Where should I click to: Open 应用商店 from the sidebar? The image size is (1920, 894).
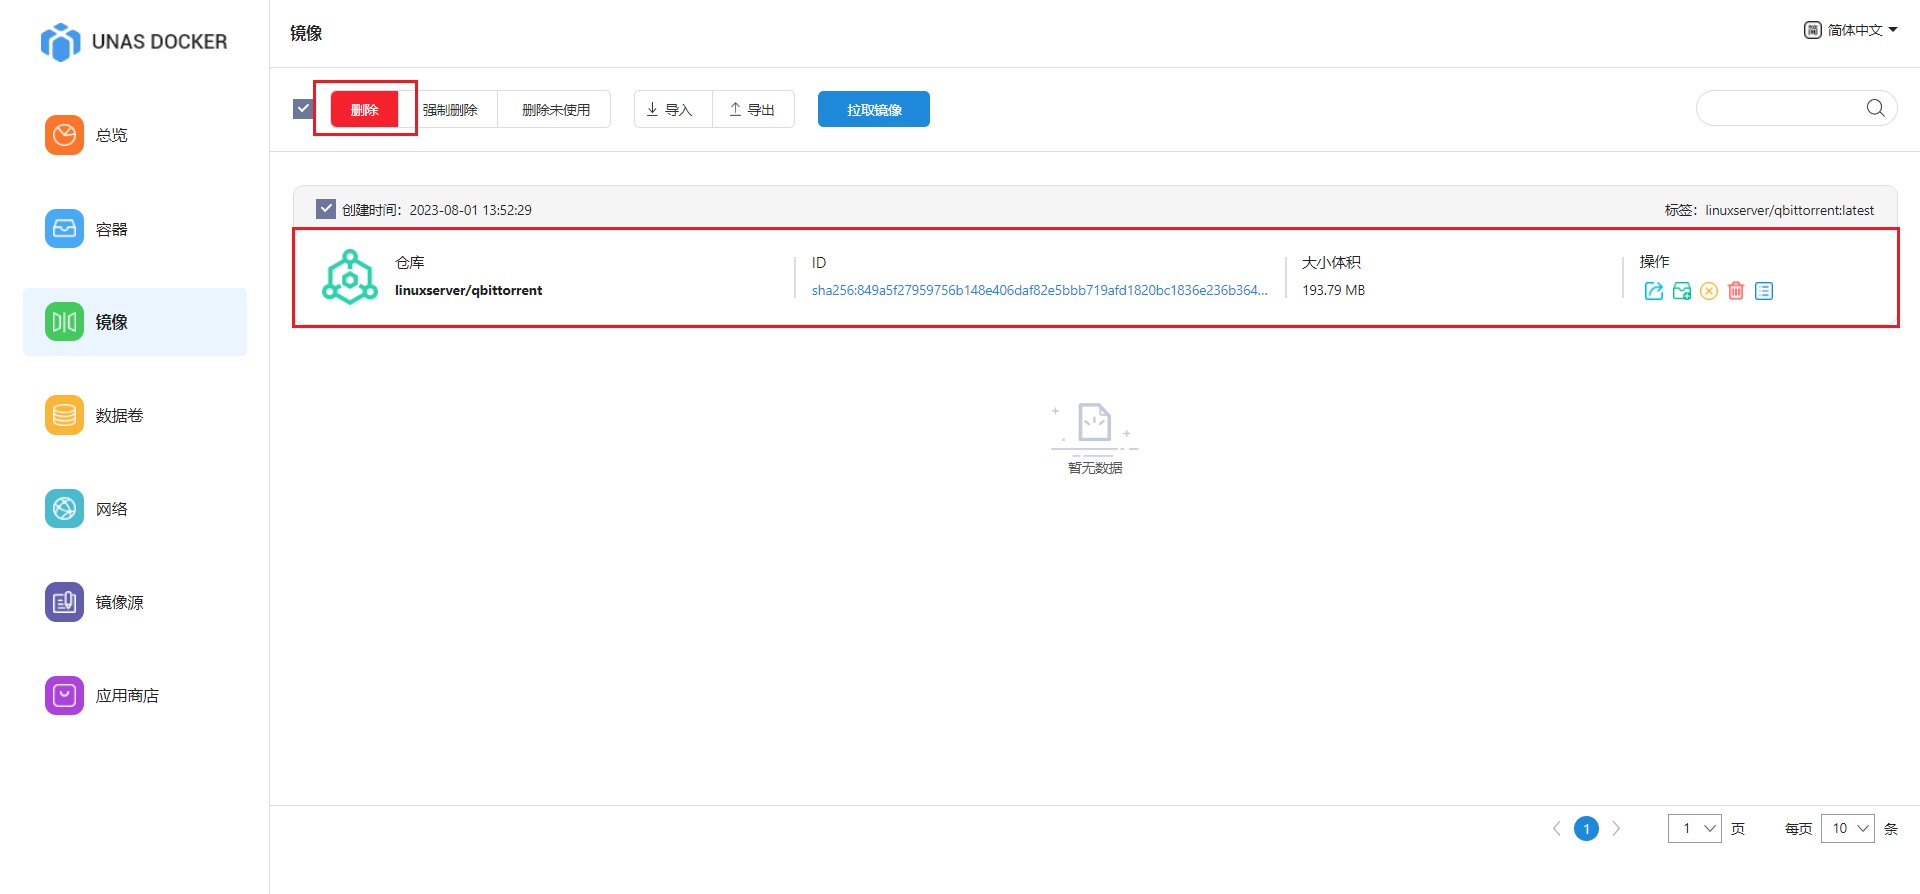tap(127, 695)
